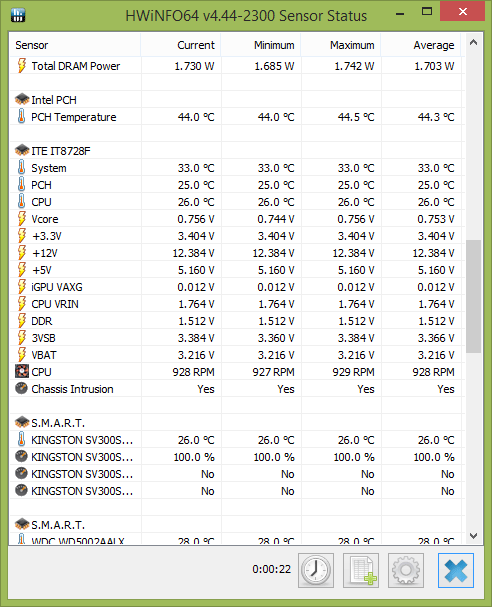Click the Intel PCH chip icon
This screenshot has height=607, width=492.
[x=22, y=99]
